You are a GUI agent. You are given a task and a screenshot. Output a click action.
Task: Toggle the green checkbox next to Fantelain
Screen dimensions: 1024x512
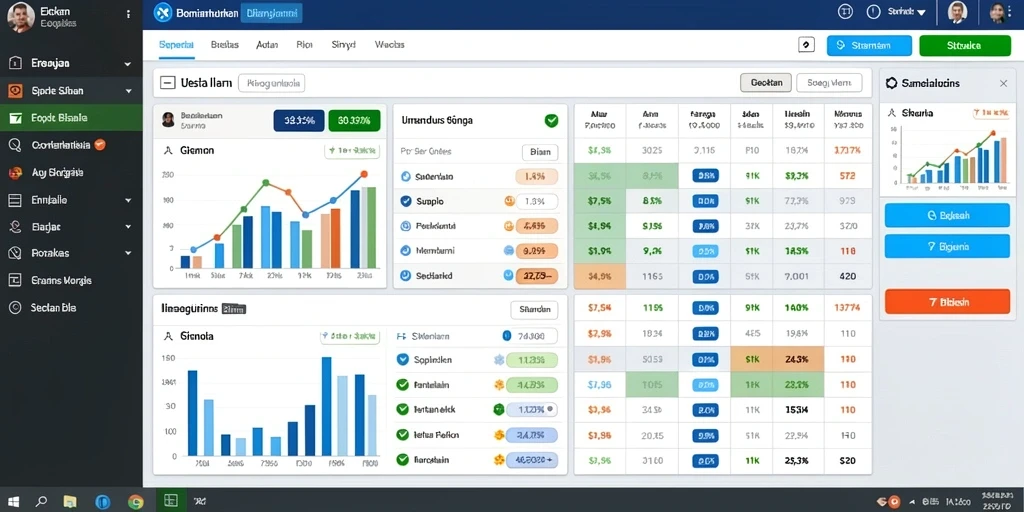click(402, 385)
